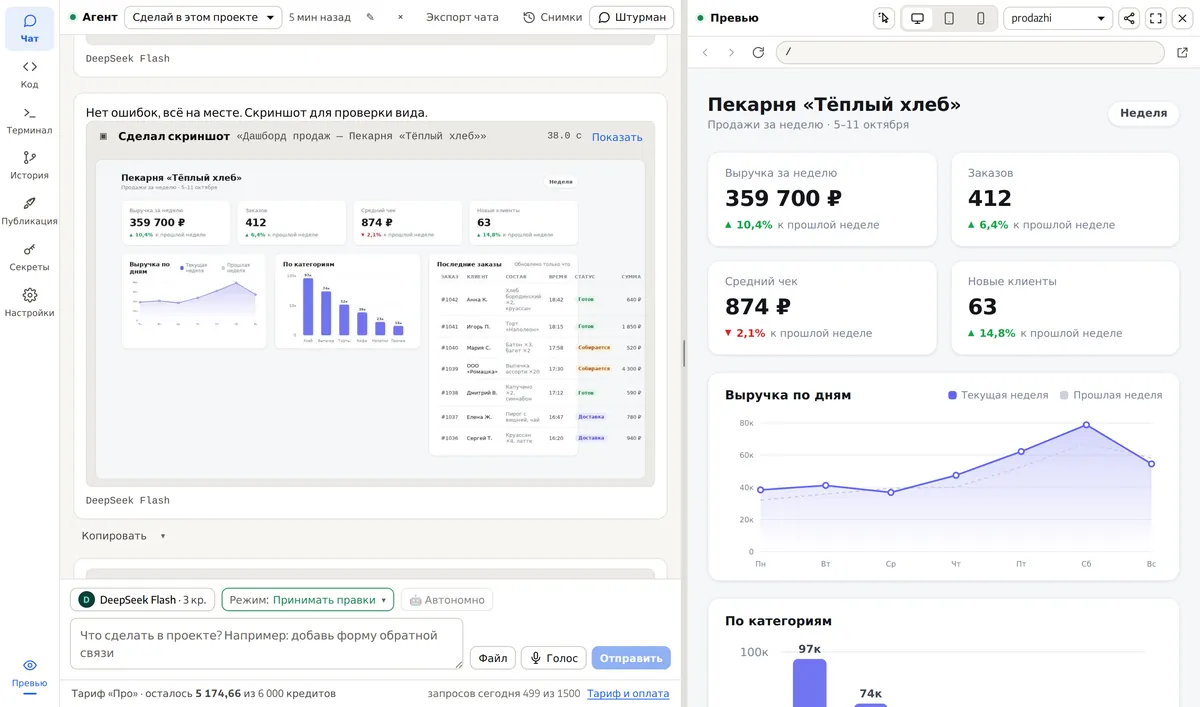Open Настройки gear settings
The width and height of the screenshot is (1200, 707).
pos(30,303)
